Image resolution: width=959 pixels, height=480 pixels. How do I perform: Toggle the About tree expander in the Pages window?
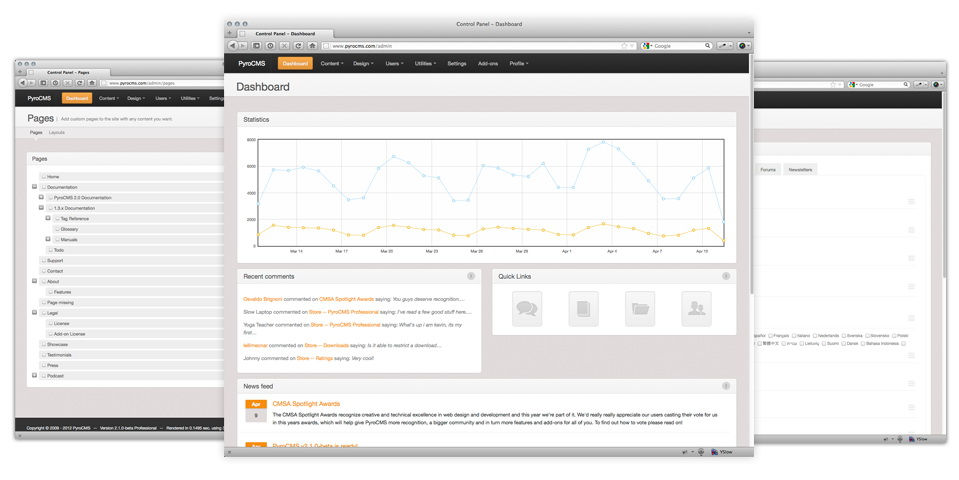[34, 281]
